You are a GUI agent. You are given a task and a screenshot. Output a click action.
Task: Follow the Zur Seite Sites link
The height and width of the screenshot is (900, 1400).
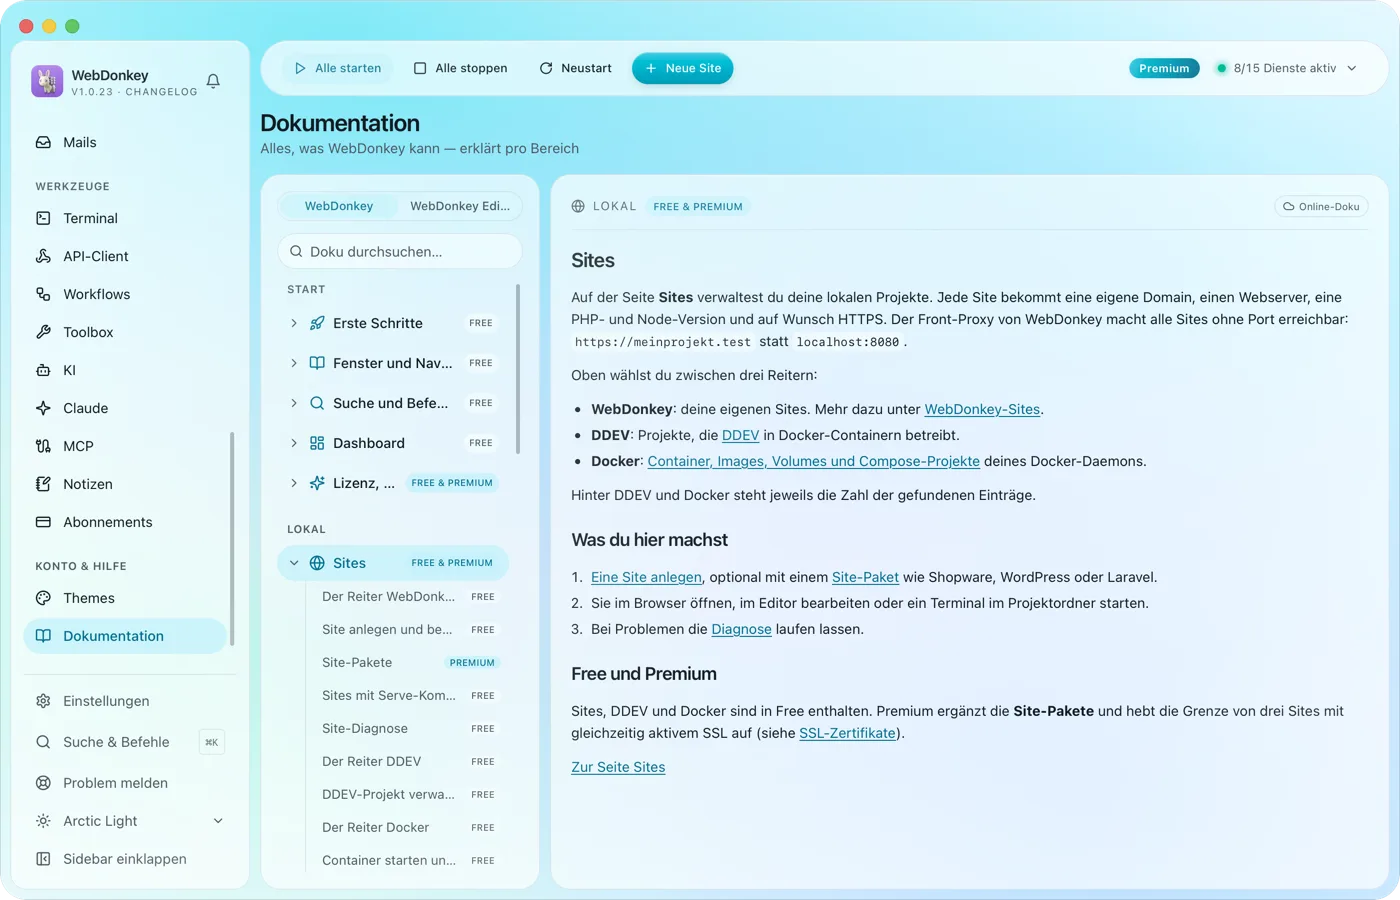[618, 767]
